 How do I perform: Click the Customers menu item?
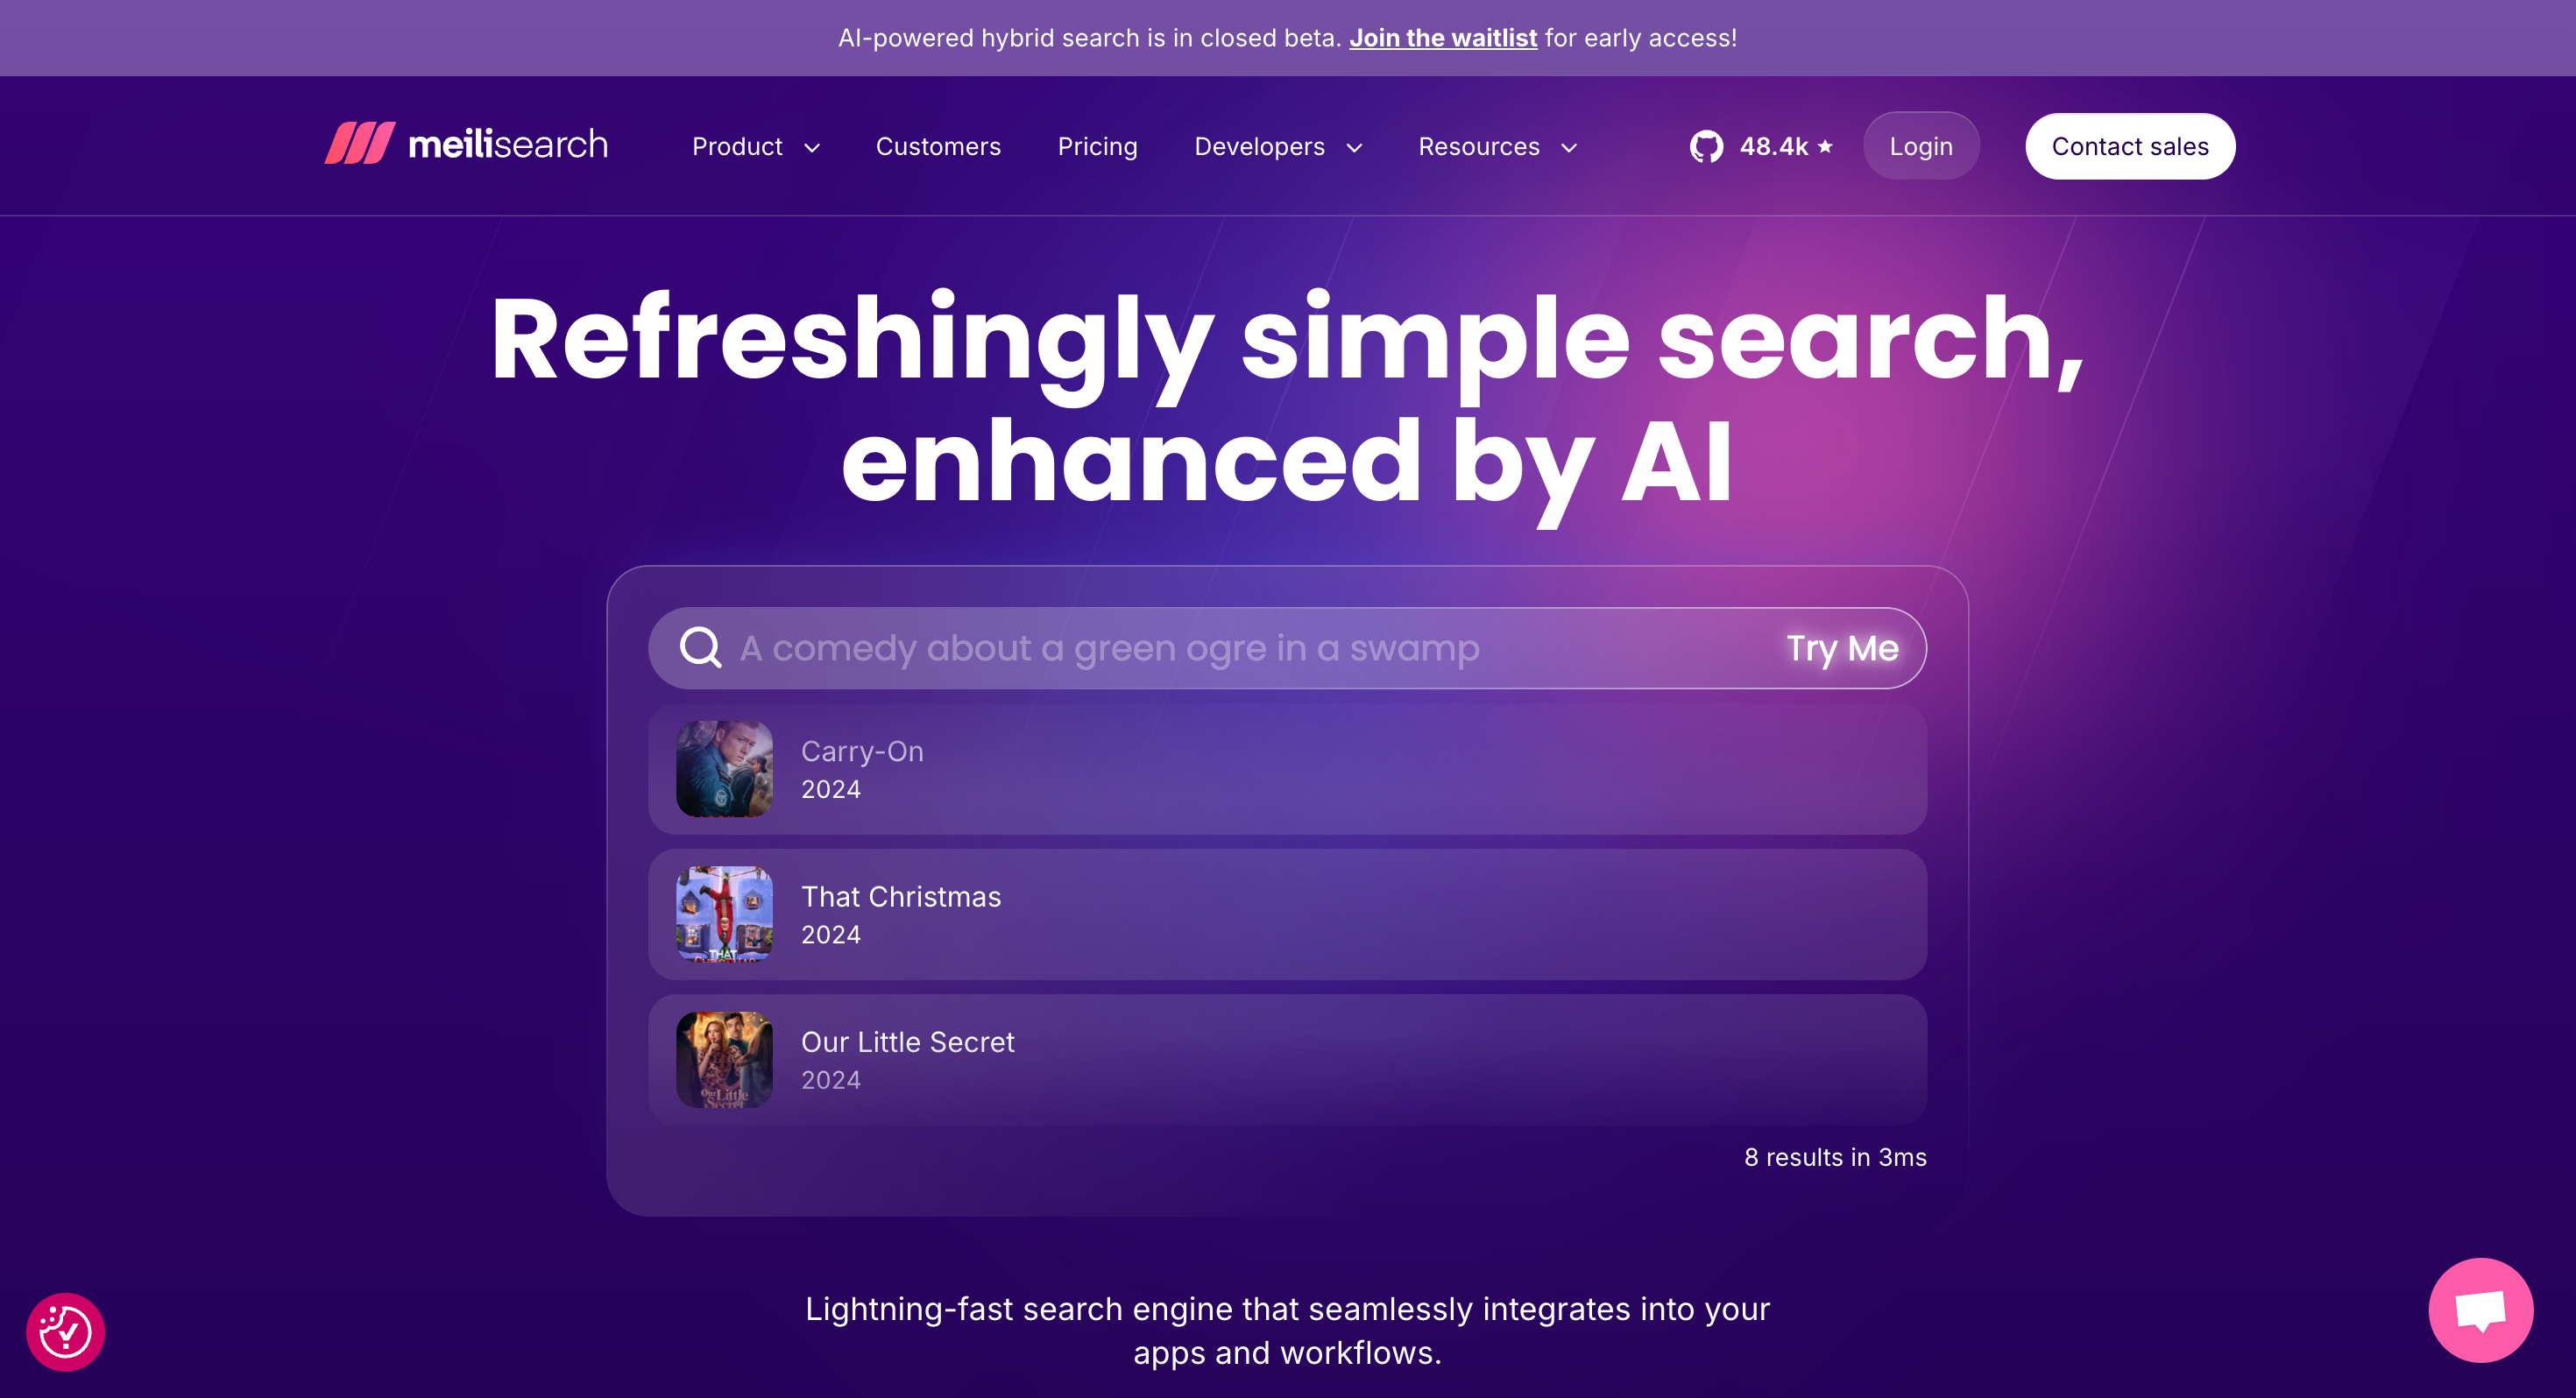pos(937,145)
